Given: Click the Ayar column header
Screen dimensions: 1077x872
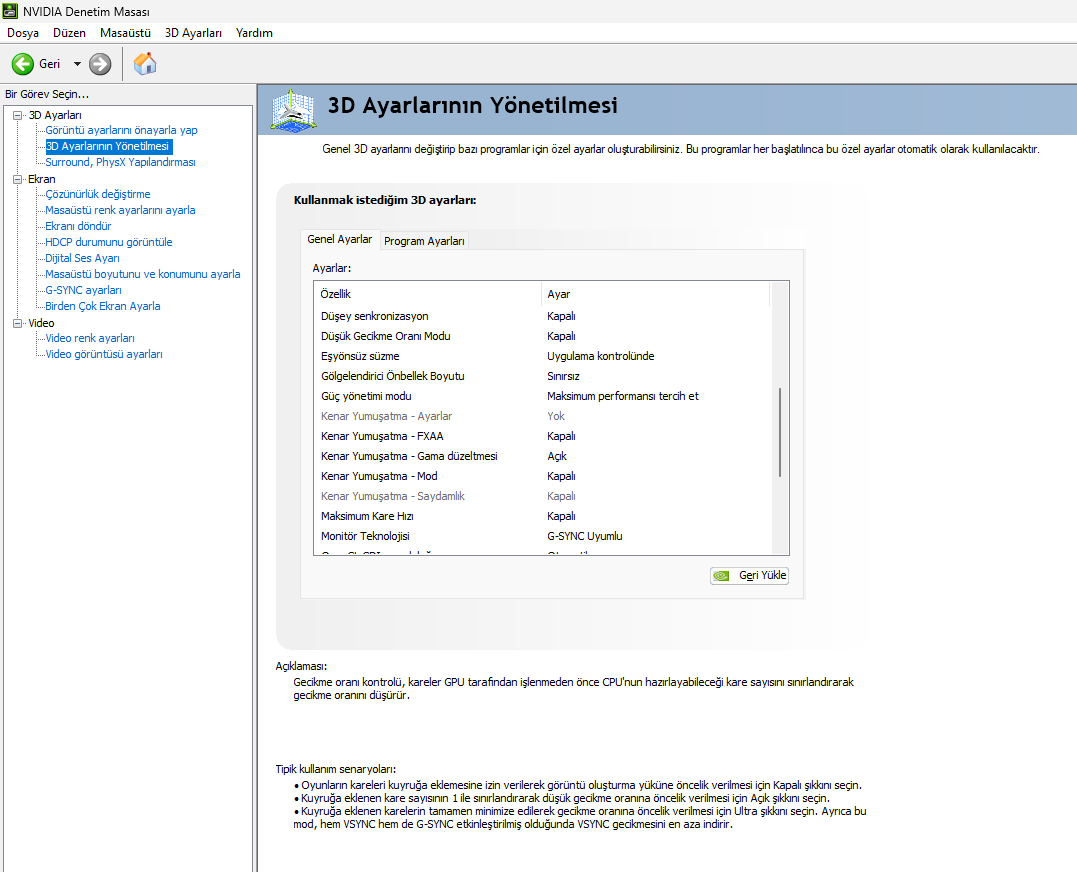Looking at the screenshot, I should 656,294.
